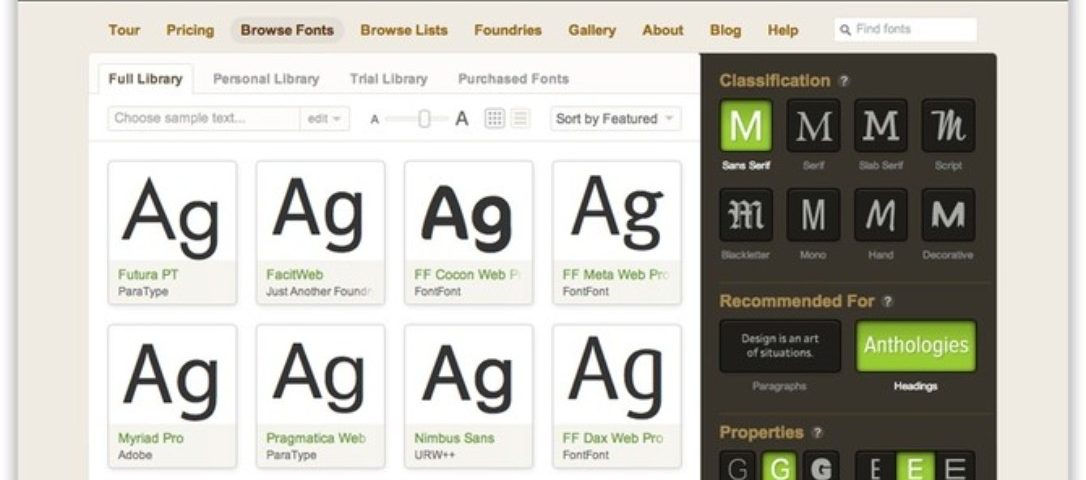
Task: Filter by Sans Serif classification
Action: (x=745, y=126)
